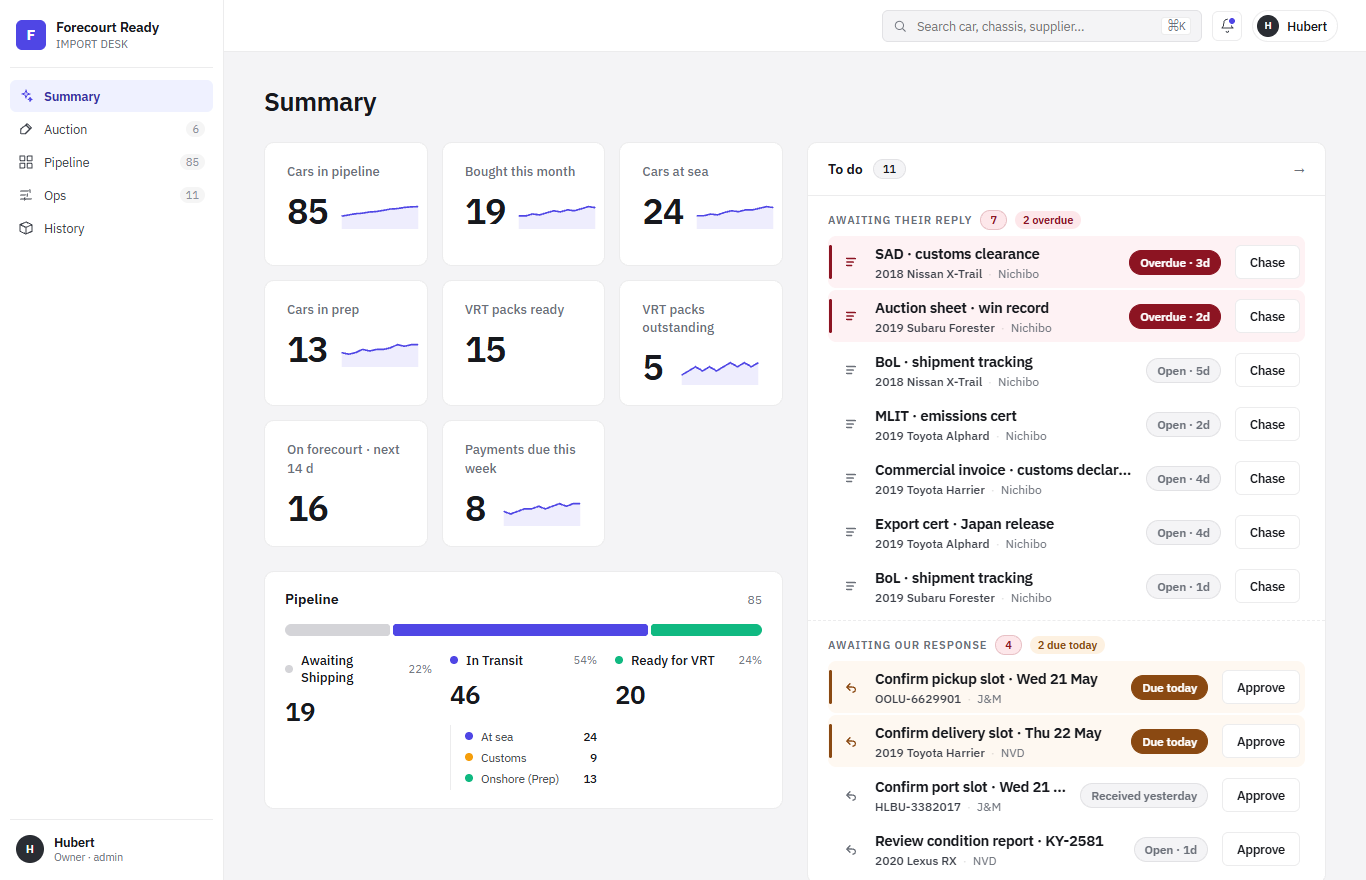Select the Summary sidebar item

111,96
